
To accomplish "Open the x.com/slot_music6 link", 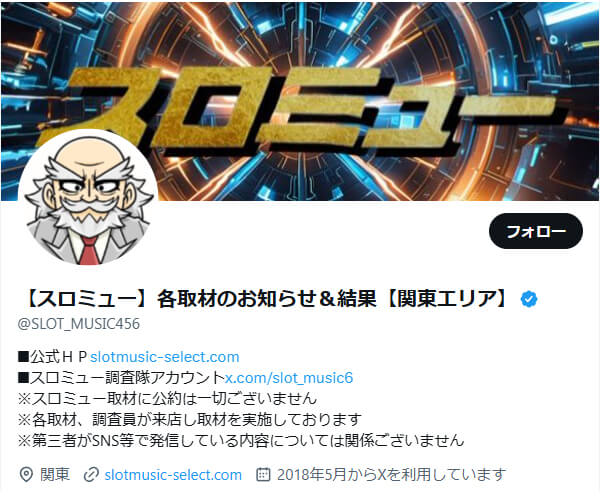I will (289, 378).
